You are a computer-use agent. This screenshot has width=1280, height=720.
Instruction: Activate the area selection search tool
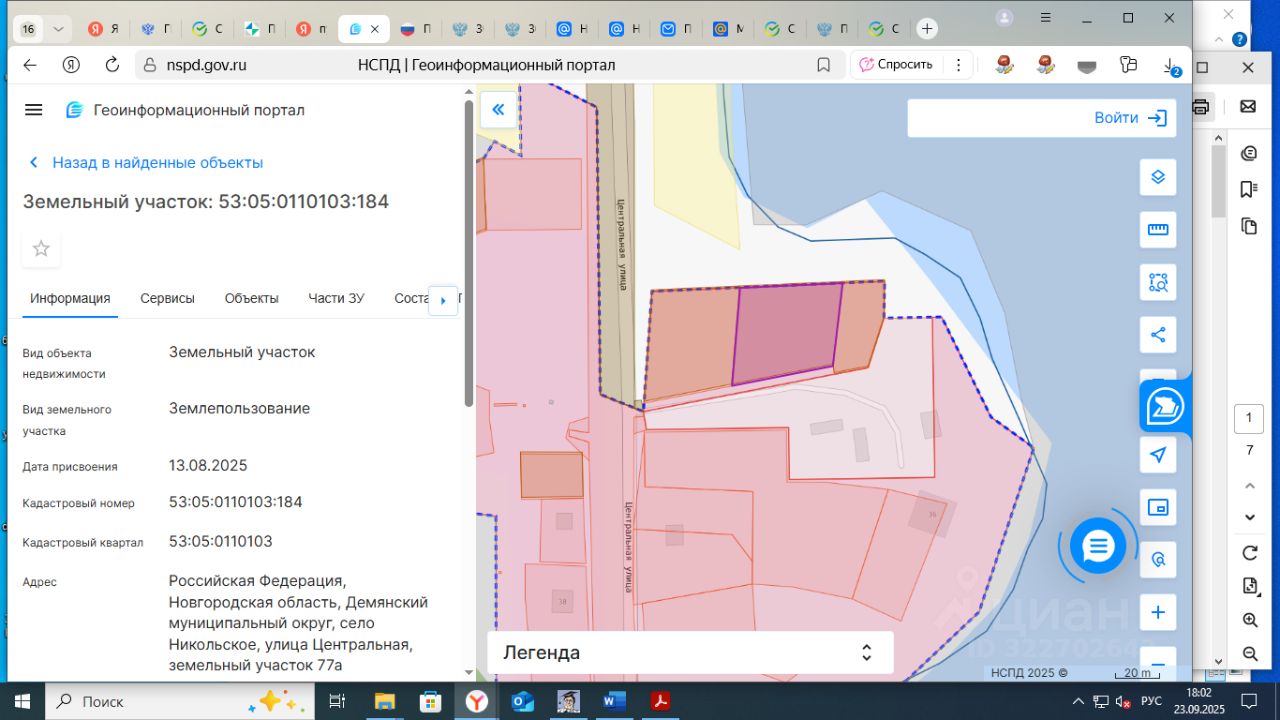coord(1158,283)
